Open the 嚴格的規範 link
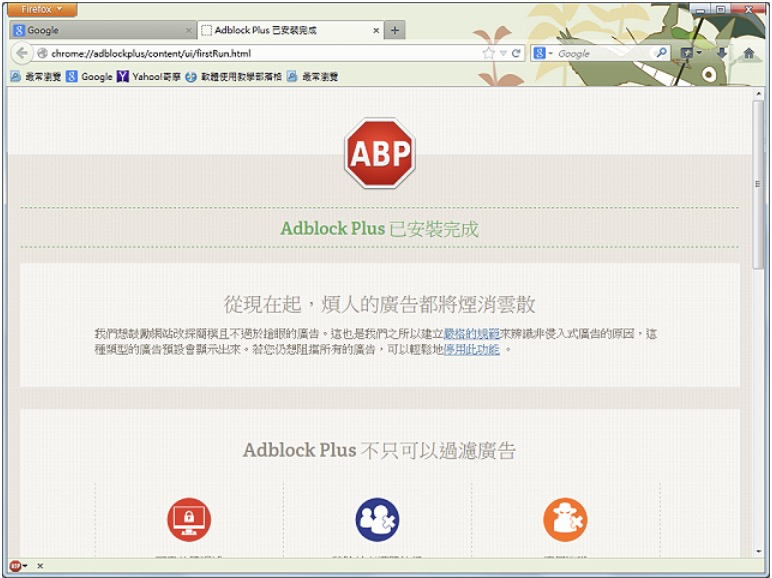 tap(472, 334)
